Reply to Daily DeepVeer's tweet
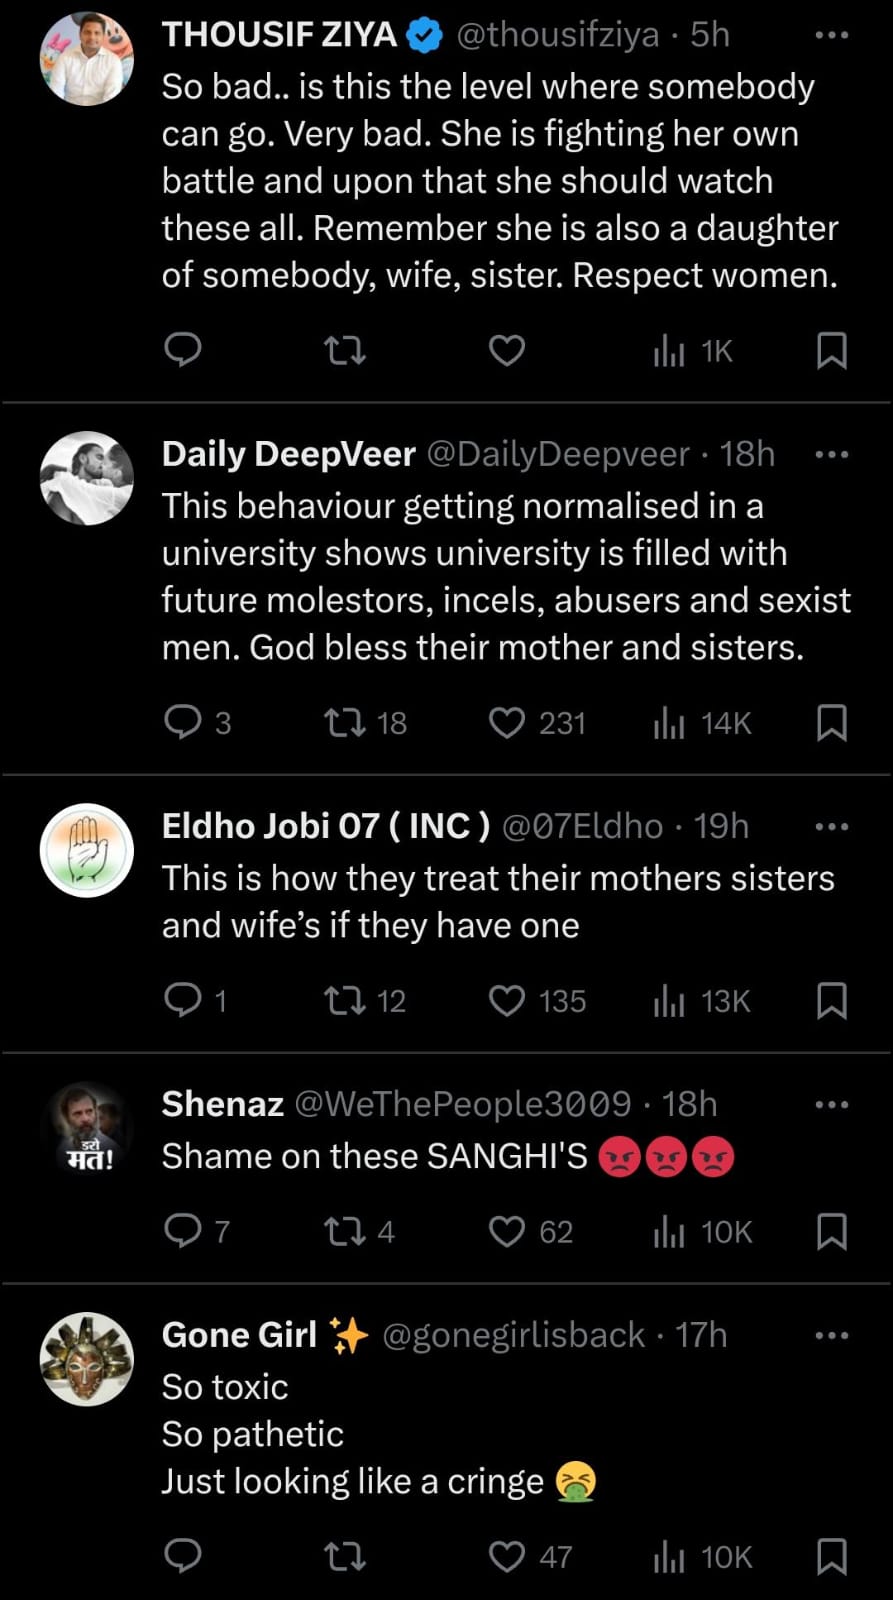Image resolution: width=893 pixels, height=1600 pixels. pos(183,722)
